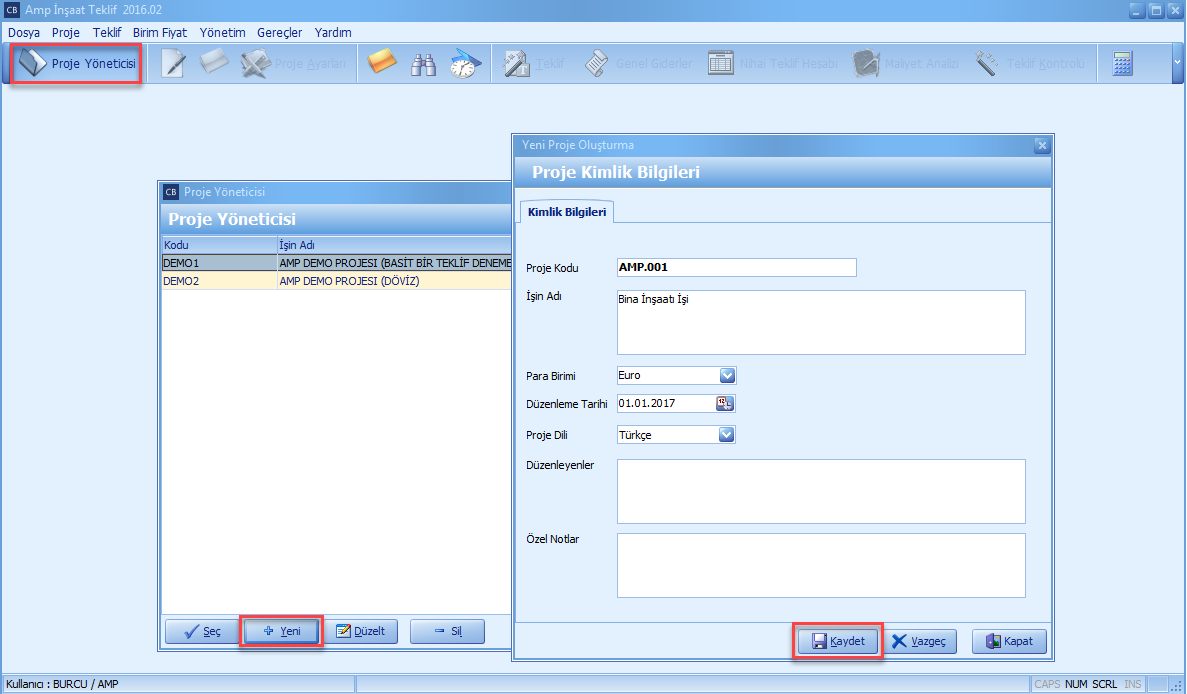Screen dimensions: 1187x694
Task: Click the Yeni button in Proje Yöneticisi
Action: [x=282, y=631]
